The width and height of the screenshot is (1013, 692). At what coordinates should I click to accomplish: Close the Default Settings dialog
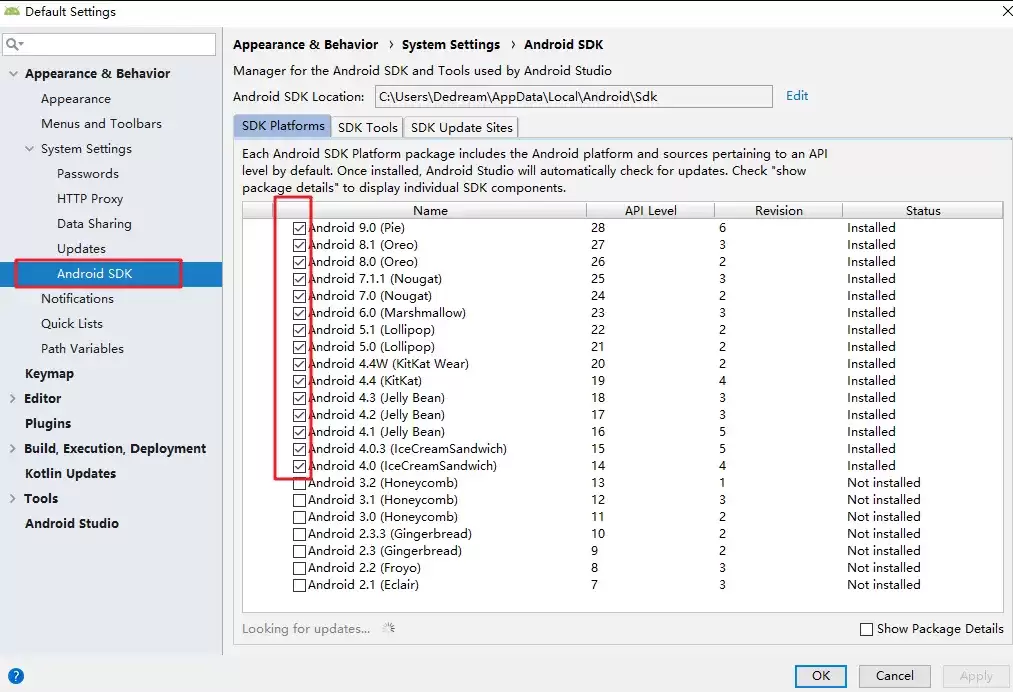[x=1006, y=10]
